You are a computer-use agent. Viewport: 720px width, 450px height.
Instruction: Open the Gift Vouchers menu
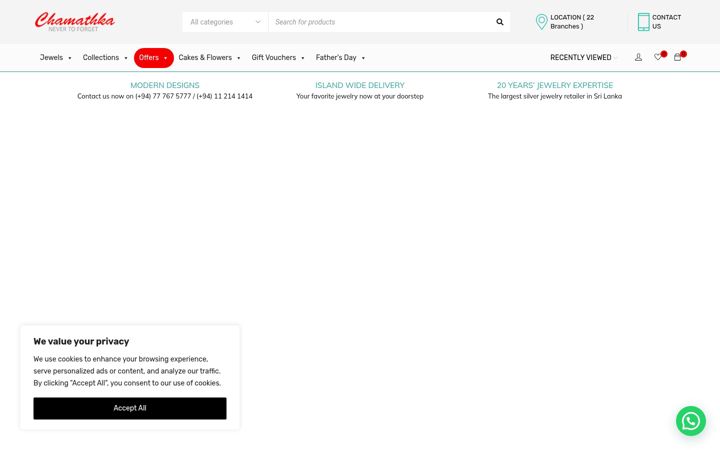coord(274,57)
